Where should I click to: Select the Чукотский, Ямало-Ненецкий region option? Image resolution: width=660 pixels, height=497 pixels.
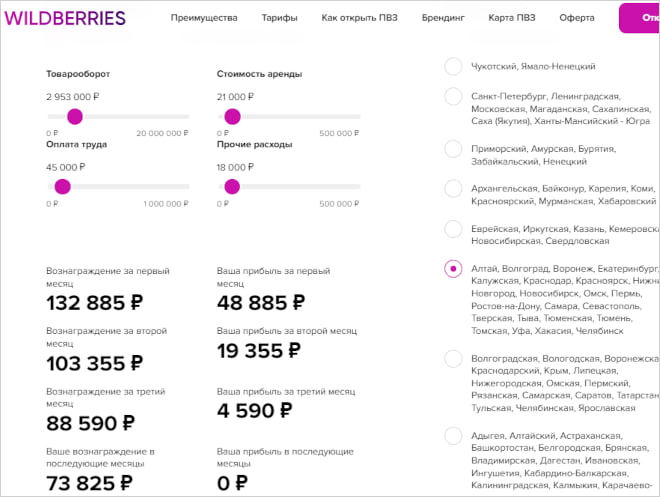(453, 66)
